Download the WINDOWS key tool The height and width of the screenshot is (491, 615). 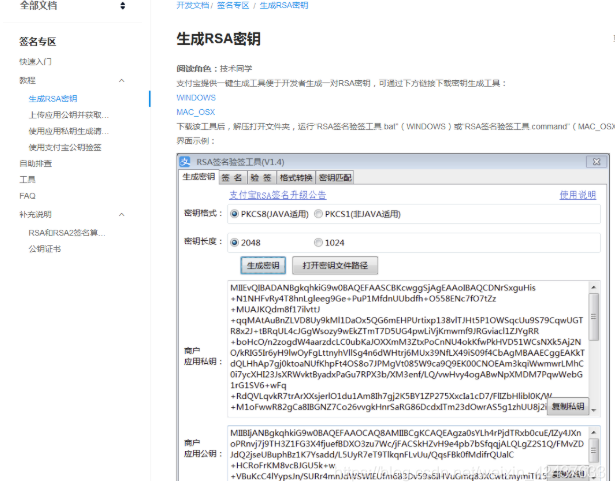196,98
